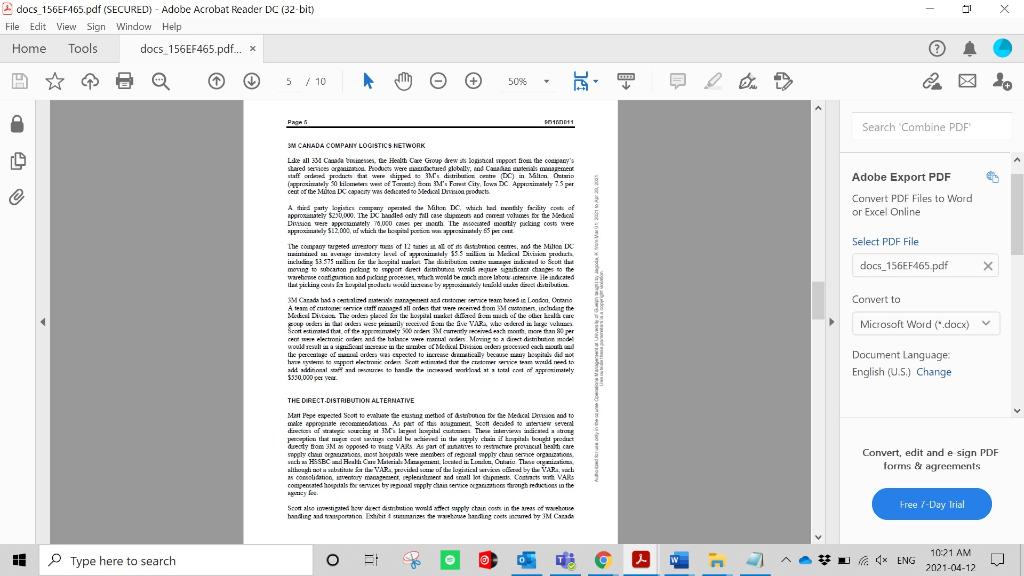The width and height of the screenshot is (1024, 576).
Task: Select the Highlight text tool
Action: pyautogui.click(x=713, y=81)
